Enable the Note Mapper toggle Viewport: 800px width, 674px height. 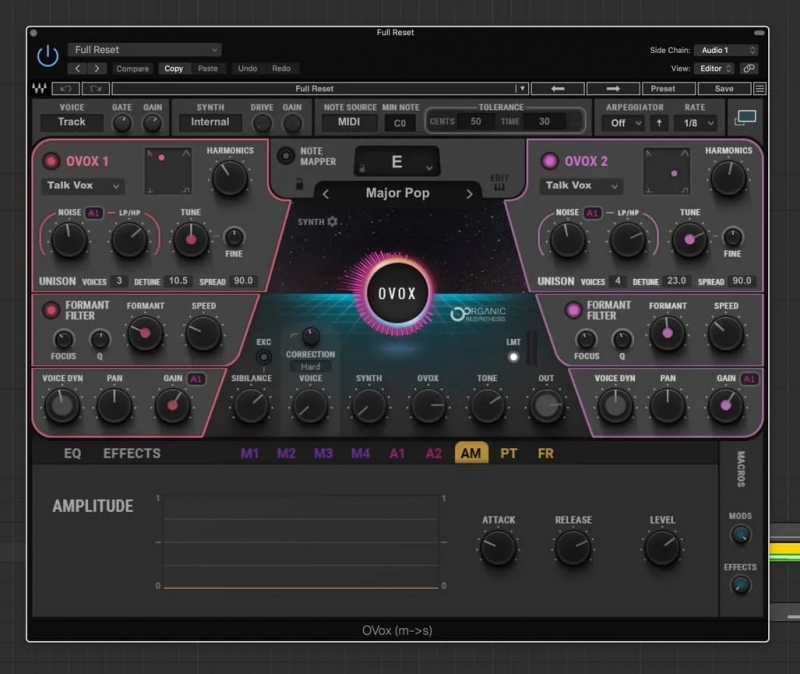click(x=286, y=156)
